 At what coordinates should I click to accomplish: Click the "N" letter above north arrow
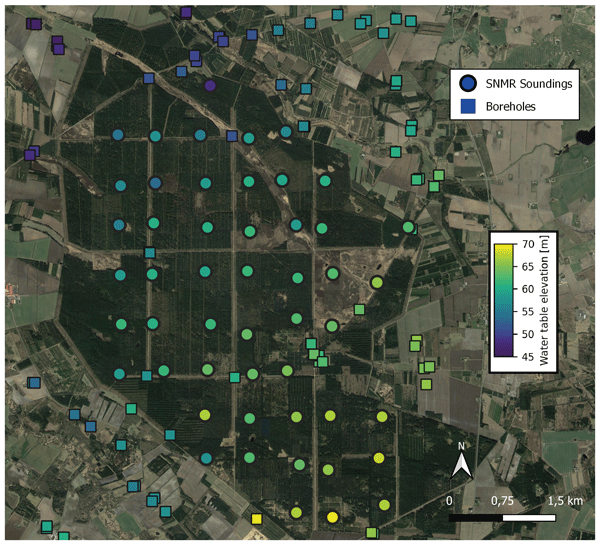[x=461, y=446]
